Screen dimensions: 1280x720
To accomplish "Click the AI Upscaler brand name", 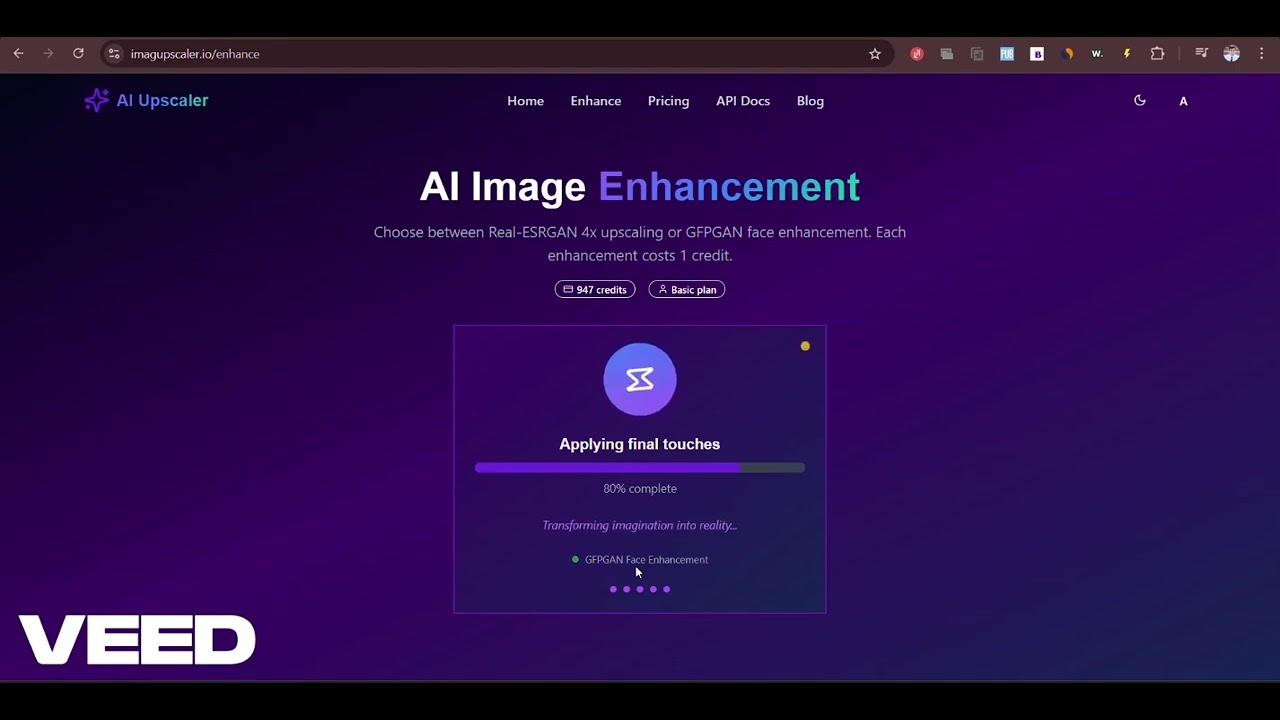I will 162,100.
